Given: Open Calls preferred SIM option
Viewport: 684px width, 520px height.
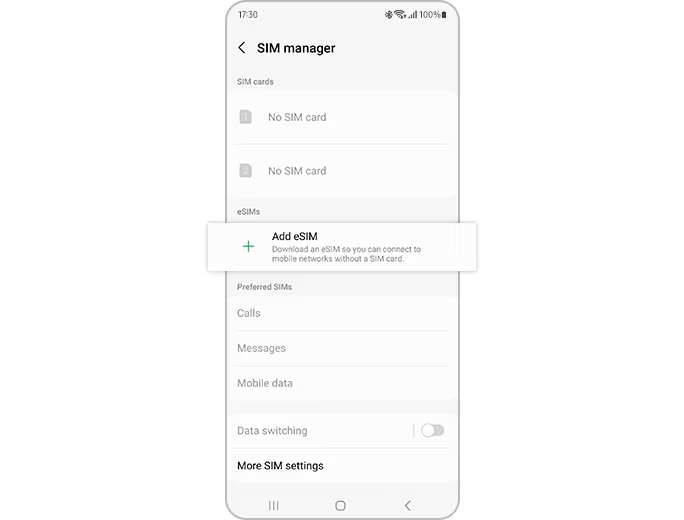Looking at the screenshot, I should point(342,313).
